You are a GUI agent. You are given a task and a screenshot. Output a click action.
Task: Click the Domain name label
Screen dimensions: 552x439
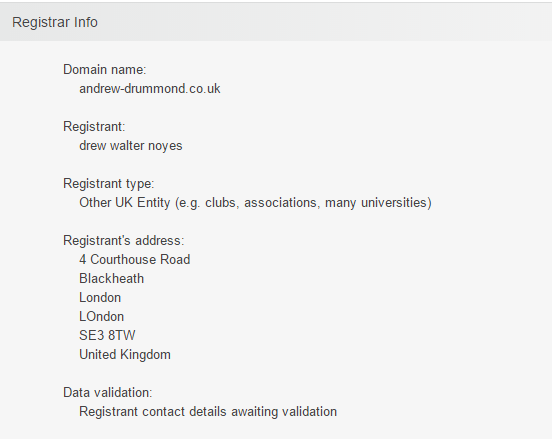click(x=105, y=70)
